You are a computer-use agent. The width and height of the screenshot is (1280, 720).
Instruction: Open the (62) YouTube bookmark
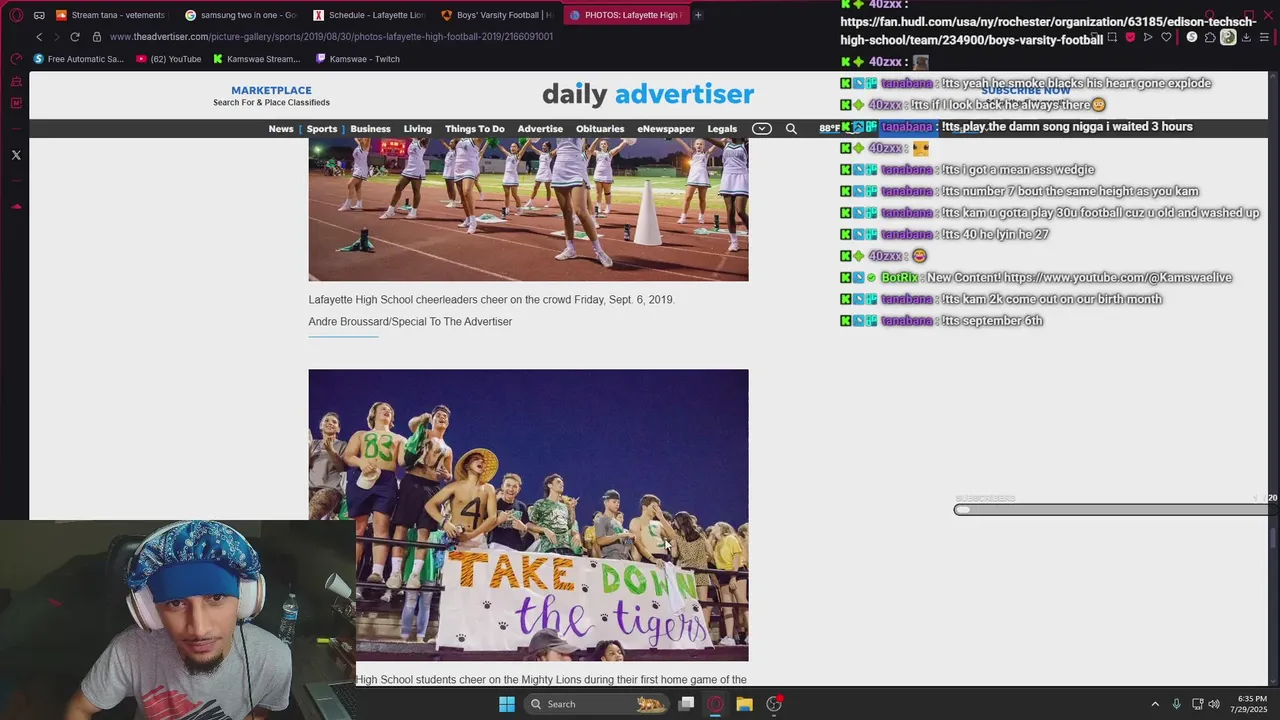click(168, 59)
